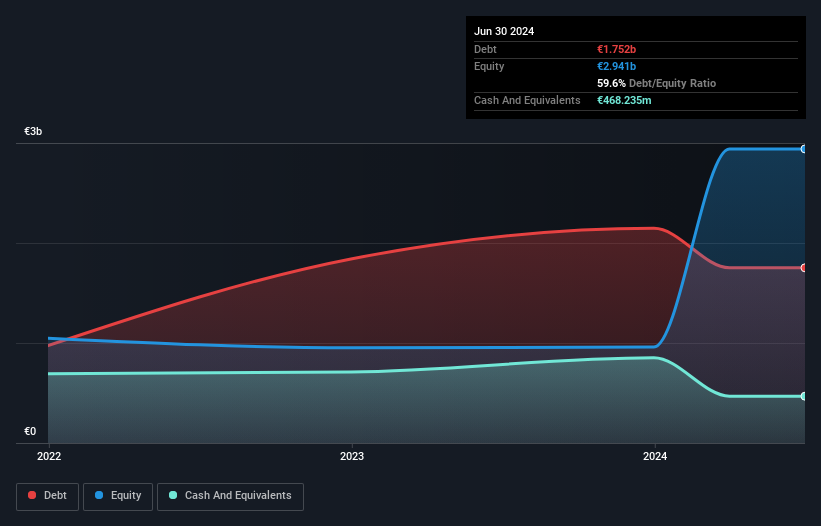Click the €3b y-axis label

coord(33,131)
